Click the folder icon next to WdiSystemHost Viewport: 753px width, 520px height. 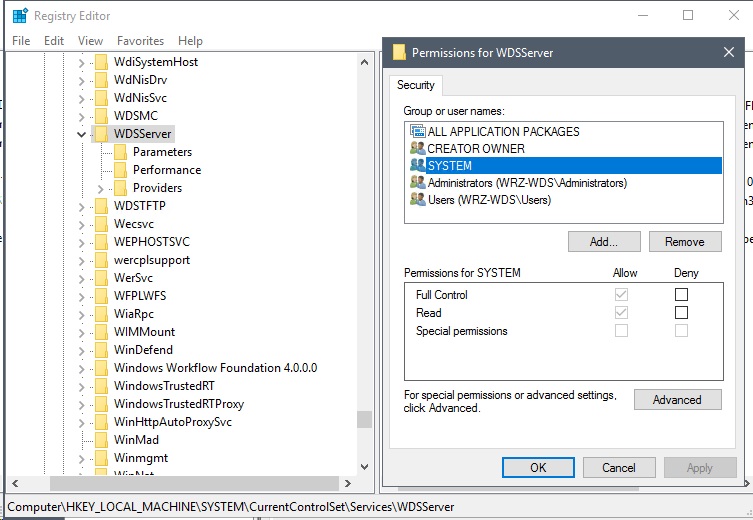point(101,62)
